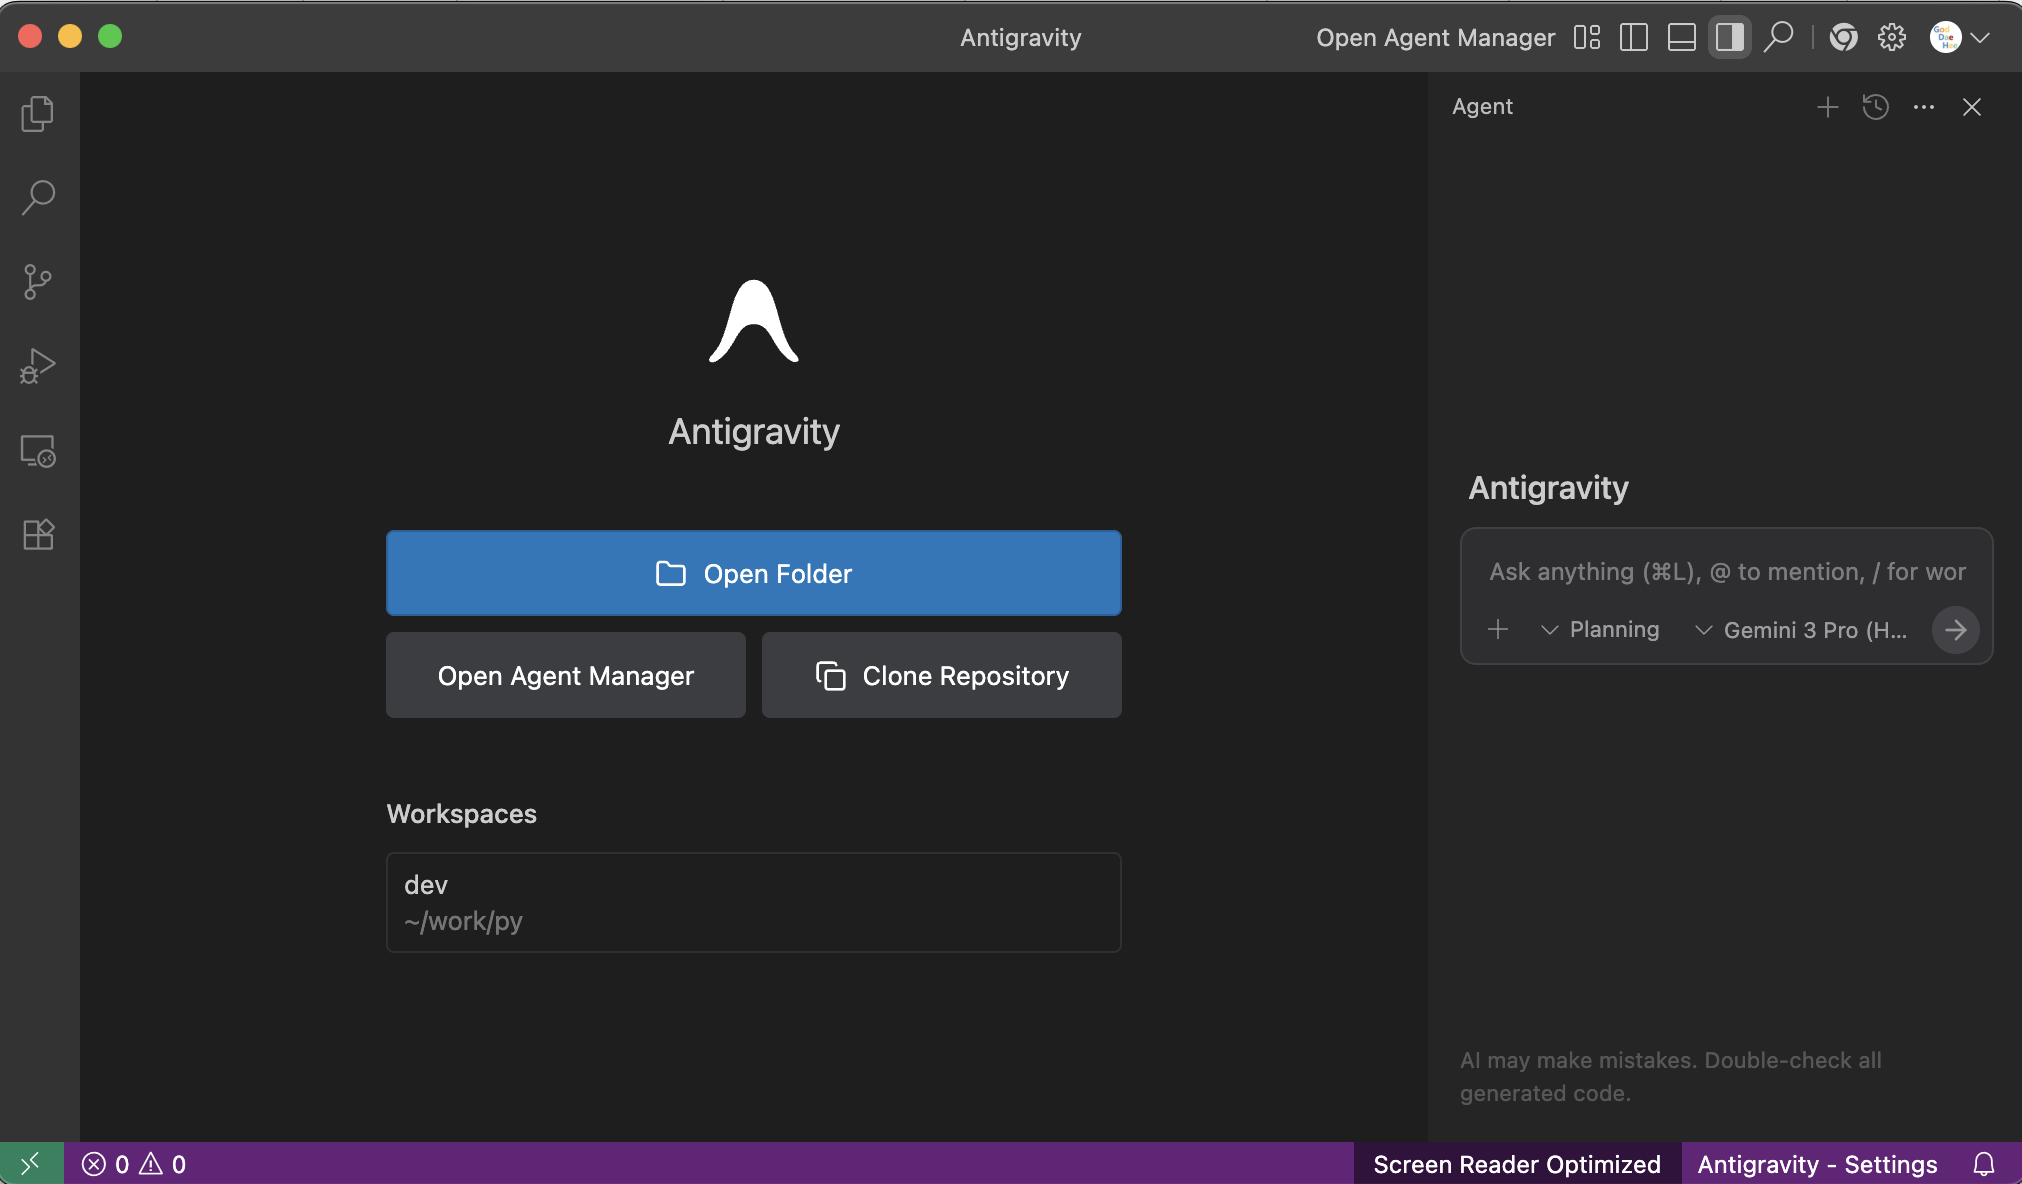The height and width of the screenshot is (1184, 2022).
Task: Open the Search view in sidebar
Action: pos(38,197)
